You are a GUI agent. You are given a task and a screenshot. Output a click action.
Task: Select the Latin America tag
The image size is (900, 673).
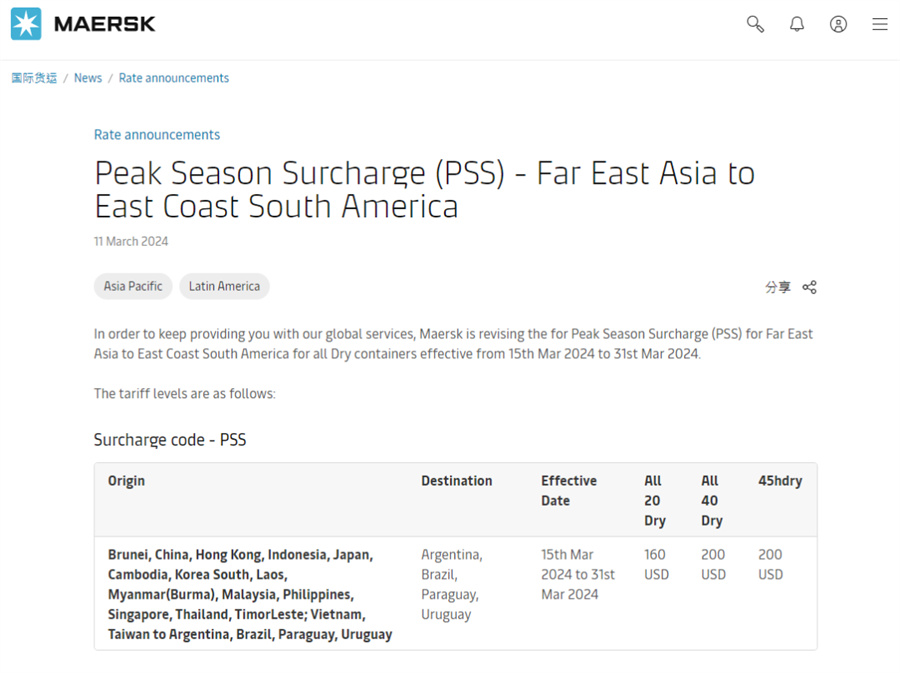tap(224, 286)
